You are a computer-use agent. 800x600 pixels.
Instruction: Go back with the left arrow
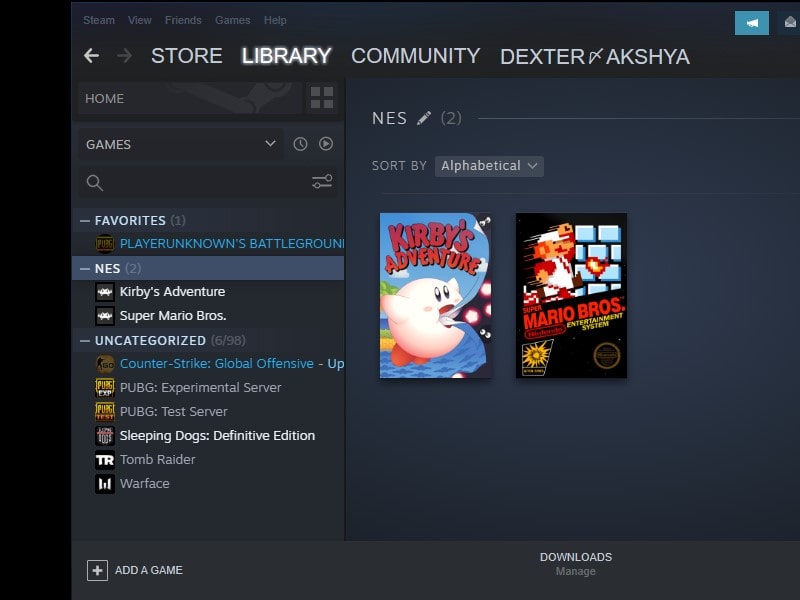(91, 56)
